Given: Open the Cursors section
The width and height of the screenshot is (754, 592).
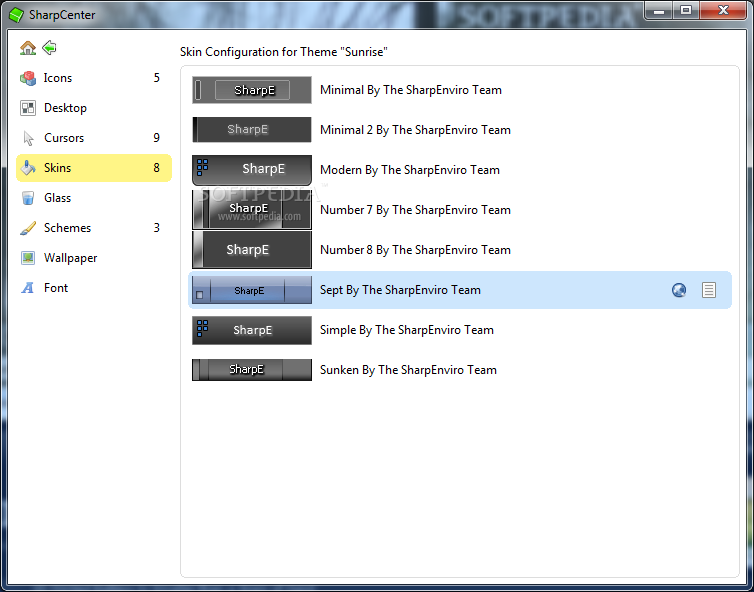Looking at the screenshot, I should 94,138.
